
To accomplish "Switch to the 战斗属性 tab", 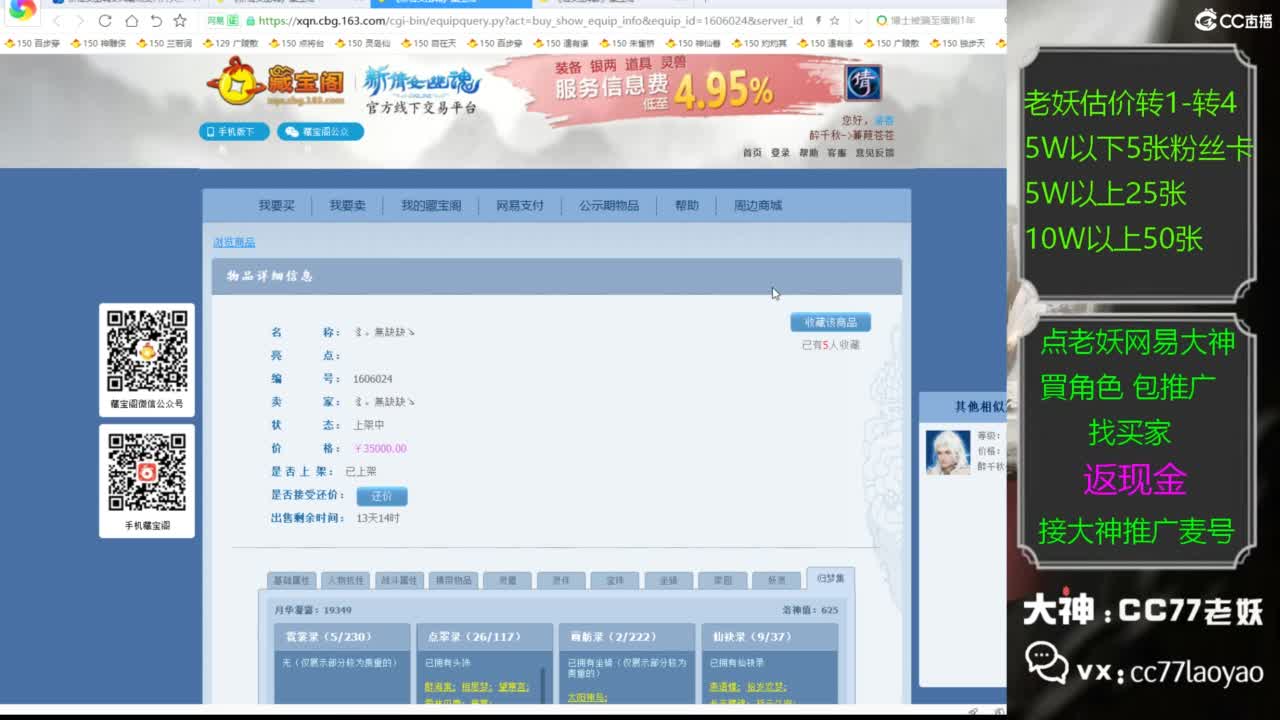I will point(399,580).
